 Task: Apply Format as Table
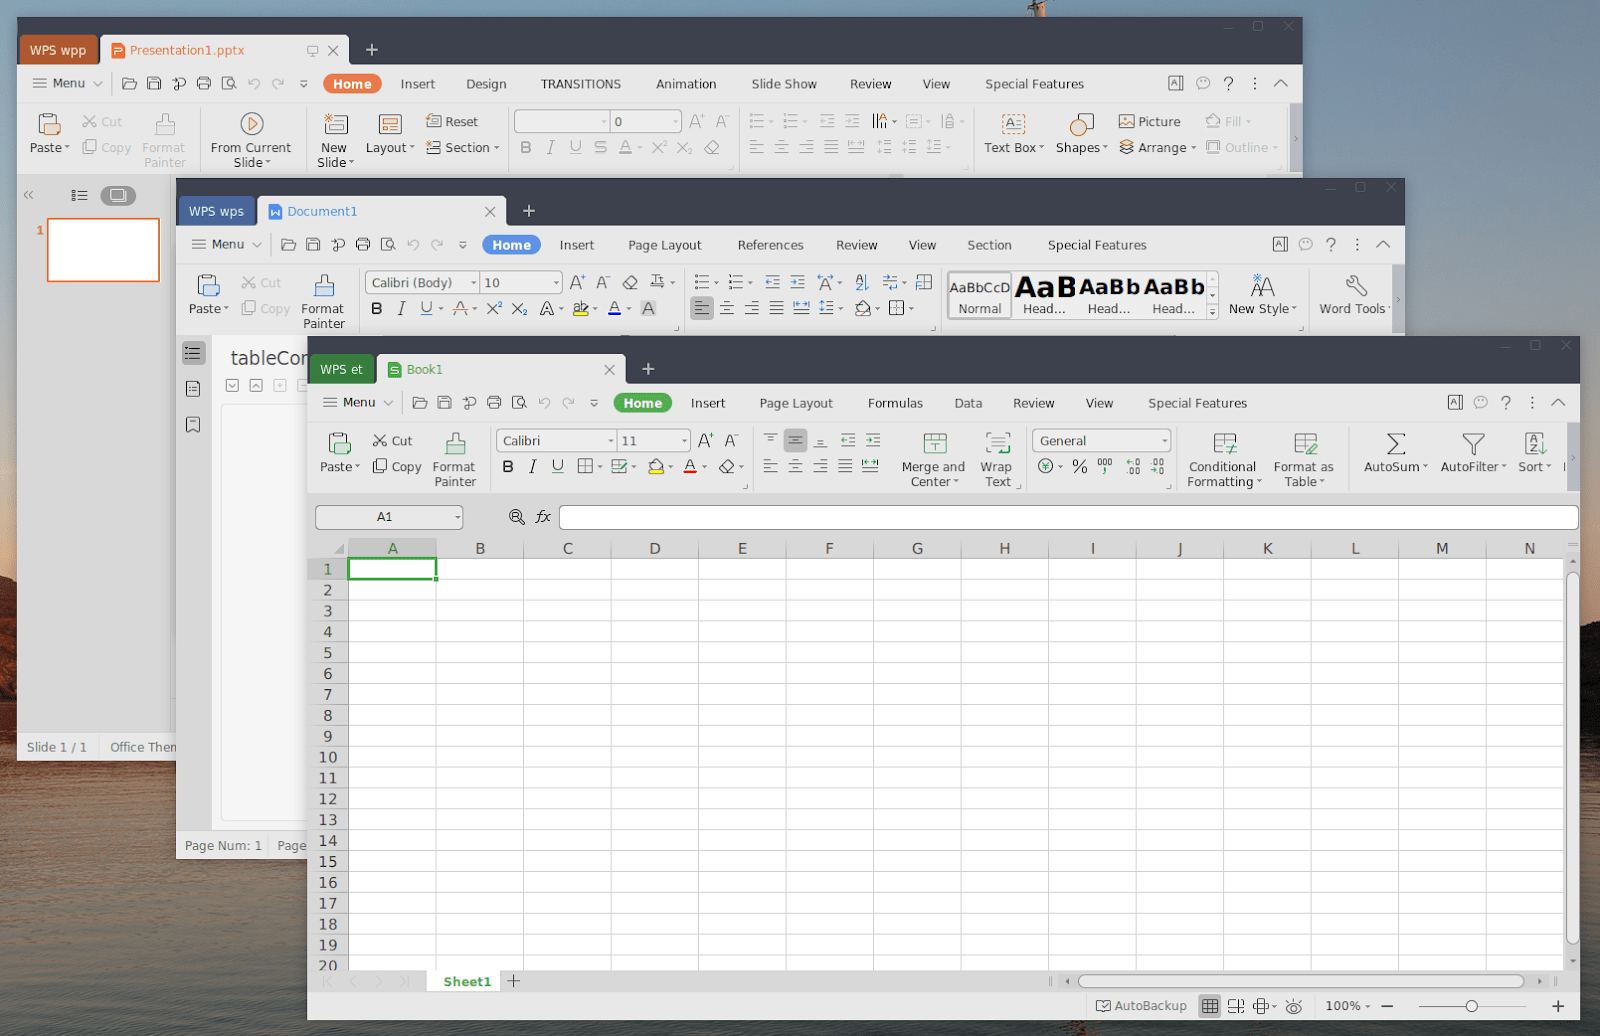1303,457
